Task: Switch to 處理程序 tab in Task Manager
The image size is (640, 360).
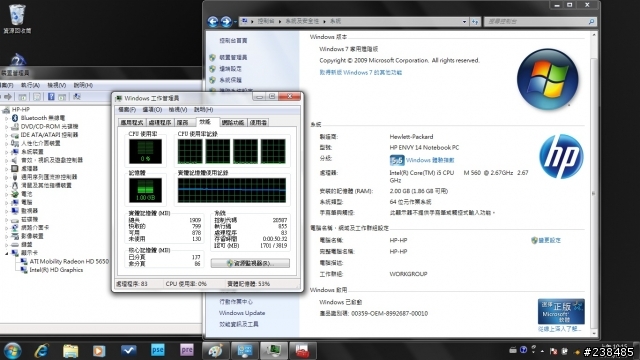Action: click(160, 122)
